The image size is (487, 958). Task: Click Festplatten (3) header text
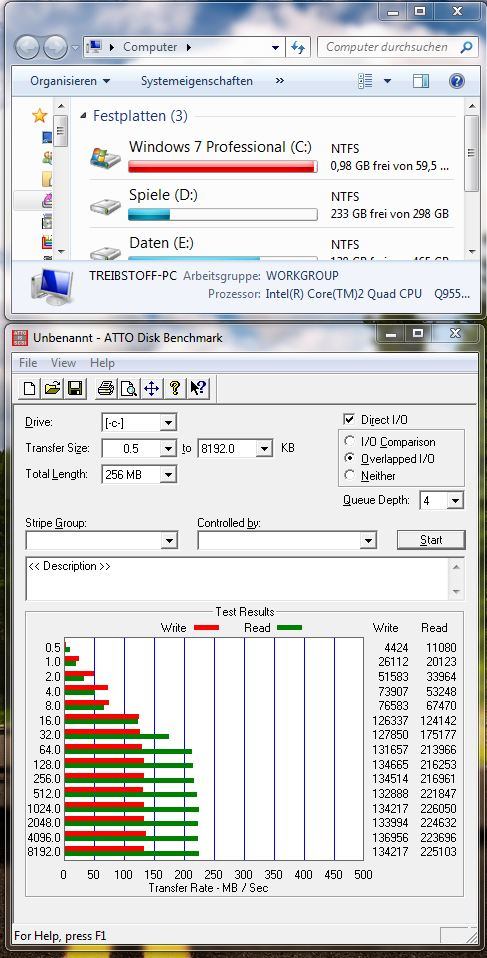pos(140,115)
